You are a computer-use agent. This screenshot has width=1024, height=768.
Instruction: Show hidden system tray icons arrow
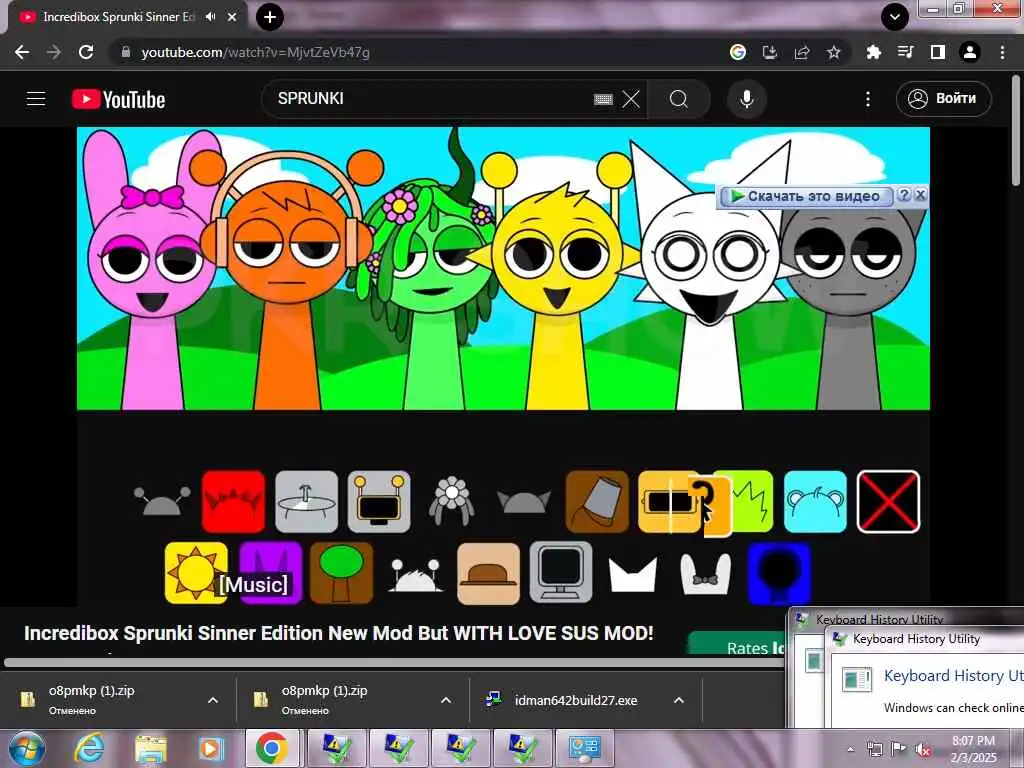[x=850, y=749]
